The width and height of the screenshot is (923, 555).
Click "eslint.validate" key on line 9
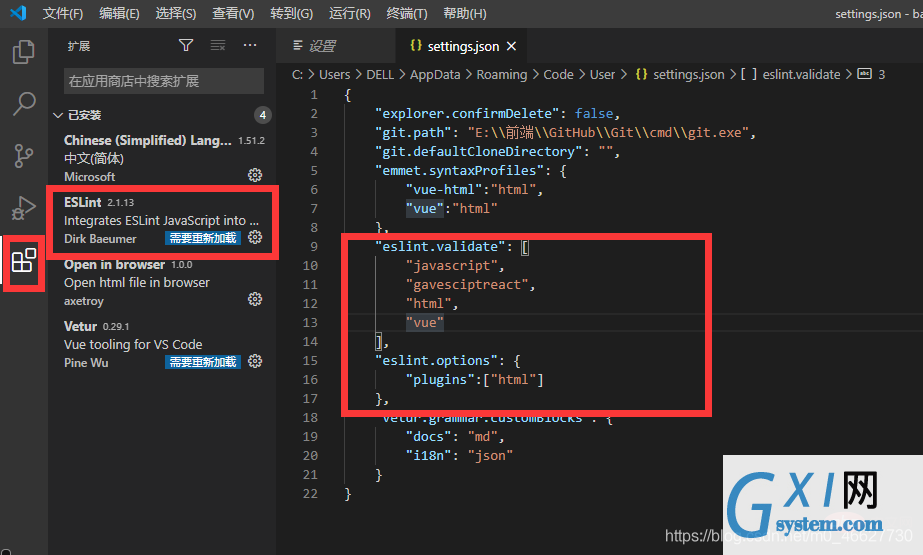click(440, 246)
